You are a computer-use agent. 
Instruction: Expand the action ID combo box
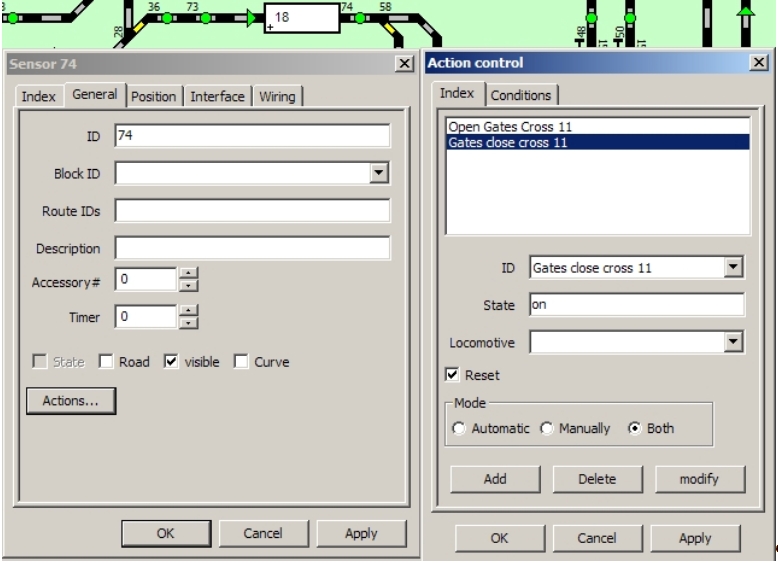[x=735, y=267]
